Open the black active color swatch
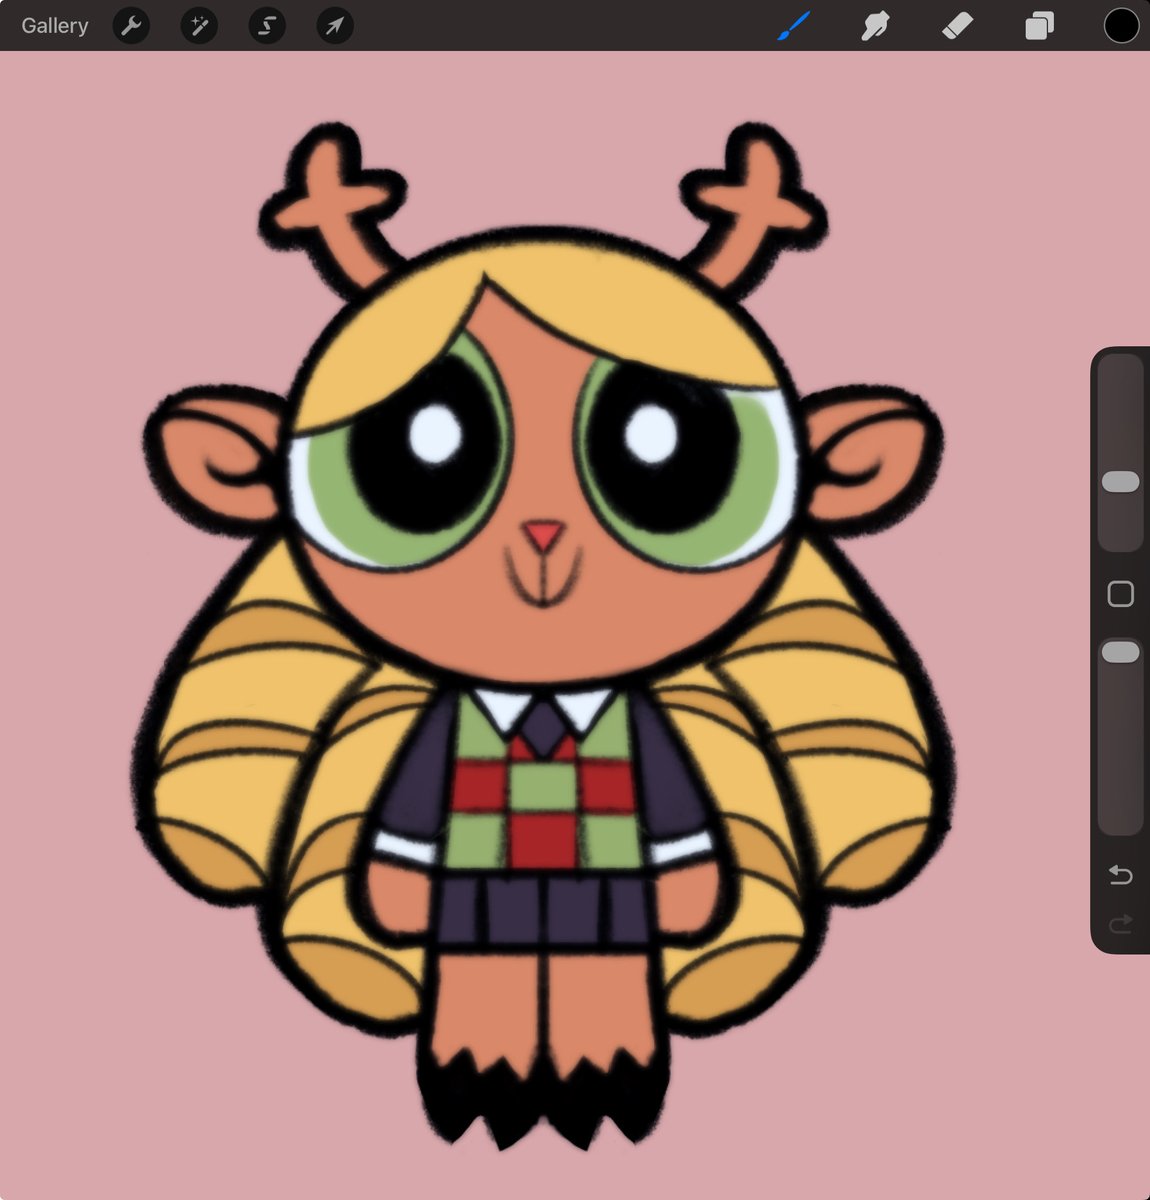Image resolution: width=1150 pixels, height=1200 pixels. [1121, 26]
